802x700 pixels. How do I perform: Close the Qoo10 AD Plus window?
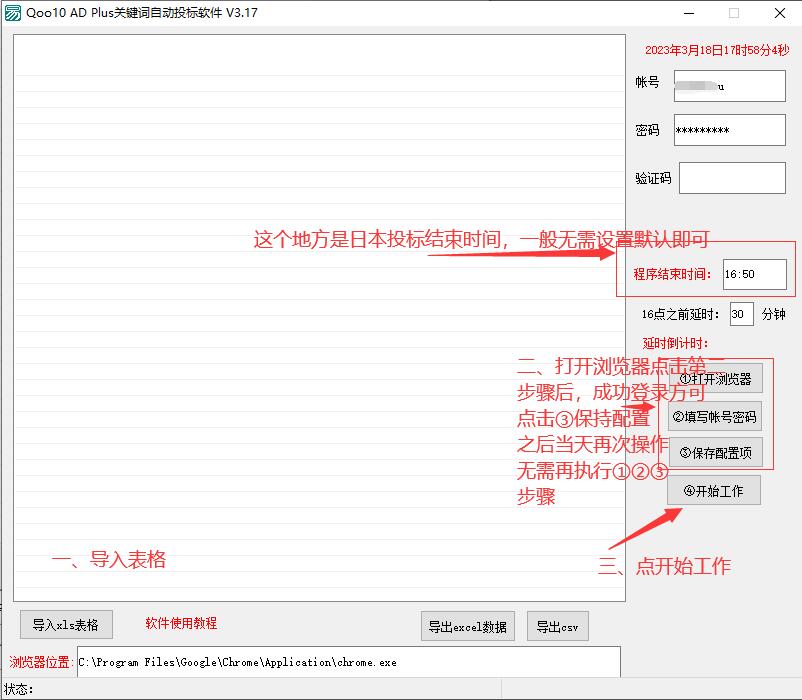tap(779, 13)
